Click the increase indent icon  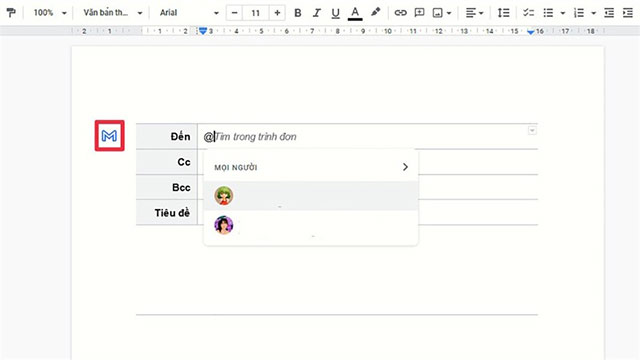[x=628, y=13]
